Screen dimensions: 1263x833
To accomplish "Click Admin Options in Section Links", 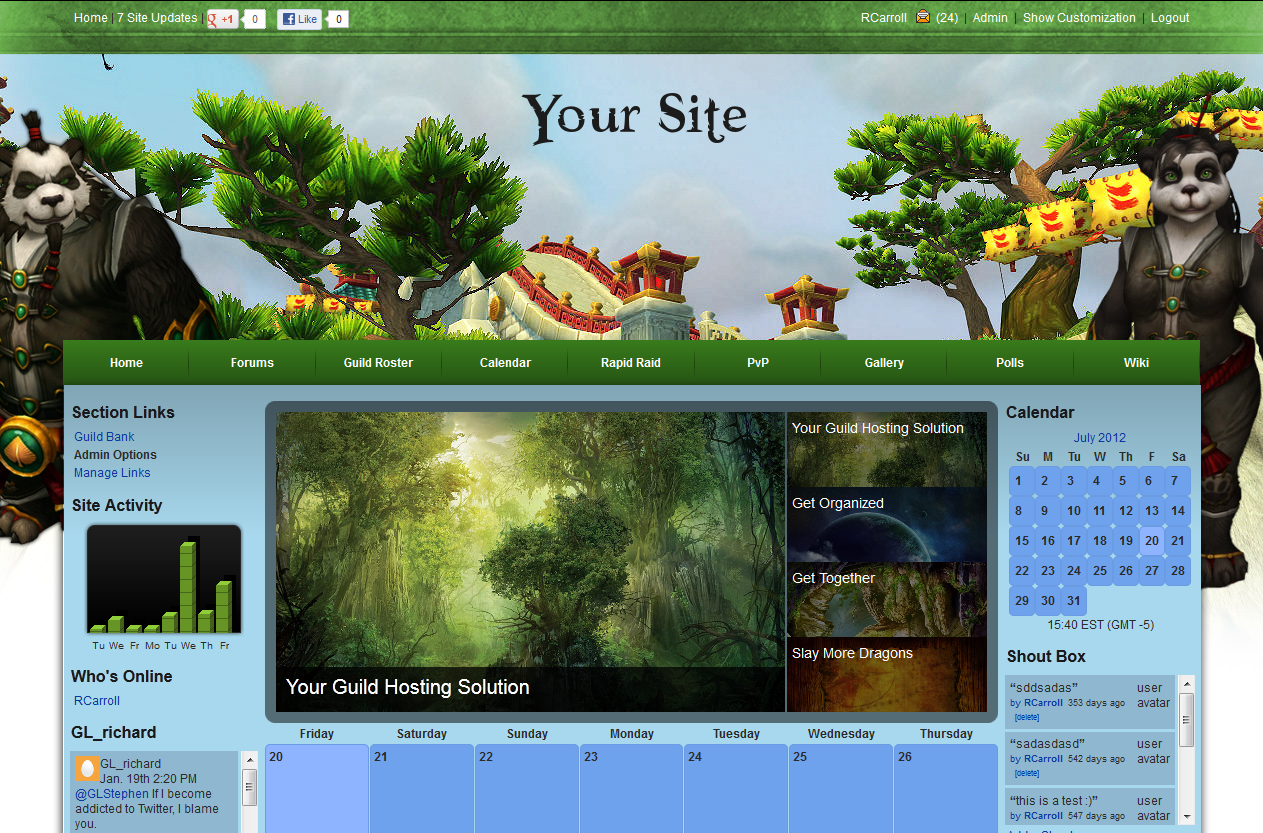I will [x=115, y=455].
